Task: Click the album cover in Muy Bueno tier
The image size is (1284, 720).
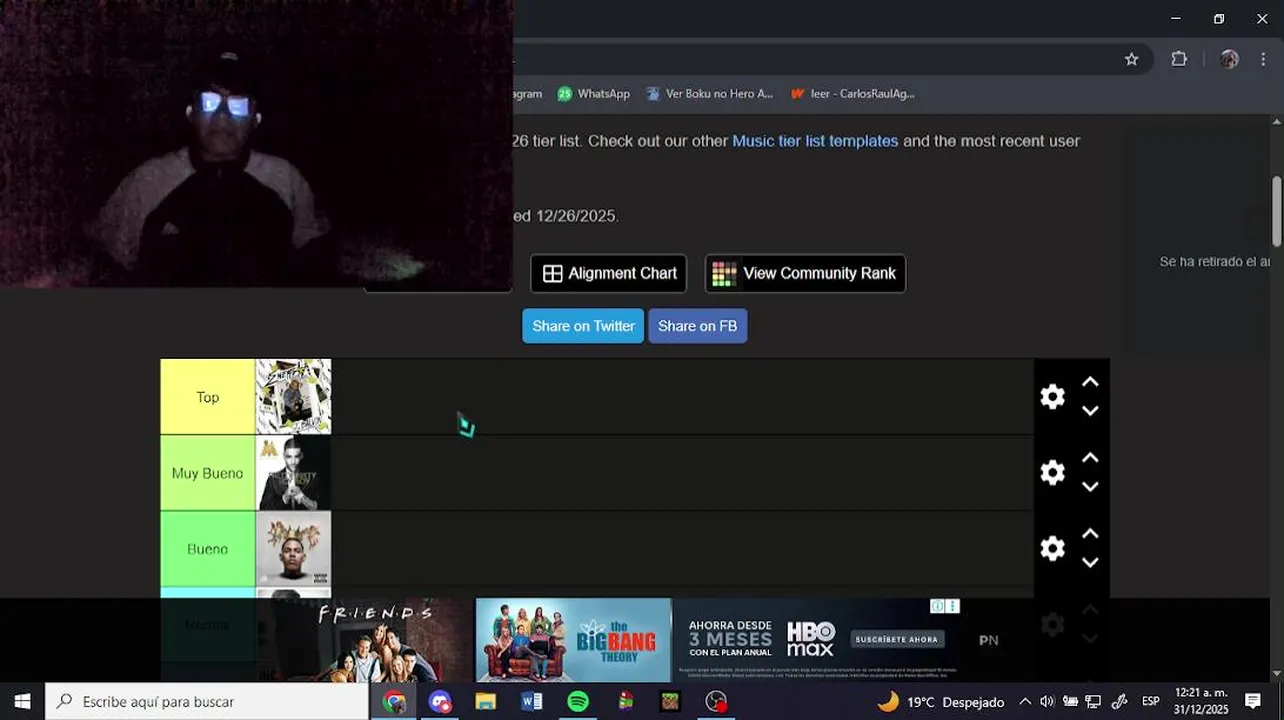Action: pos(294,473)
